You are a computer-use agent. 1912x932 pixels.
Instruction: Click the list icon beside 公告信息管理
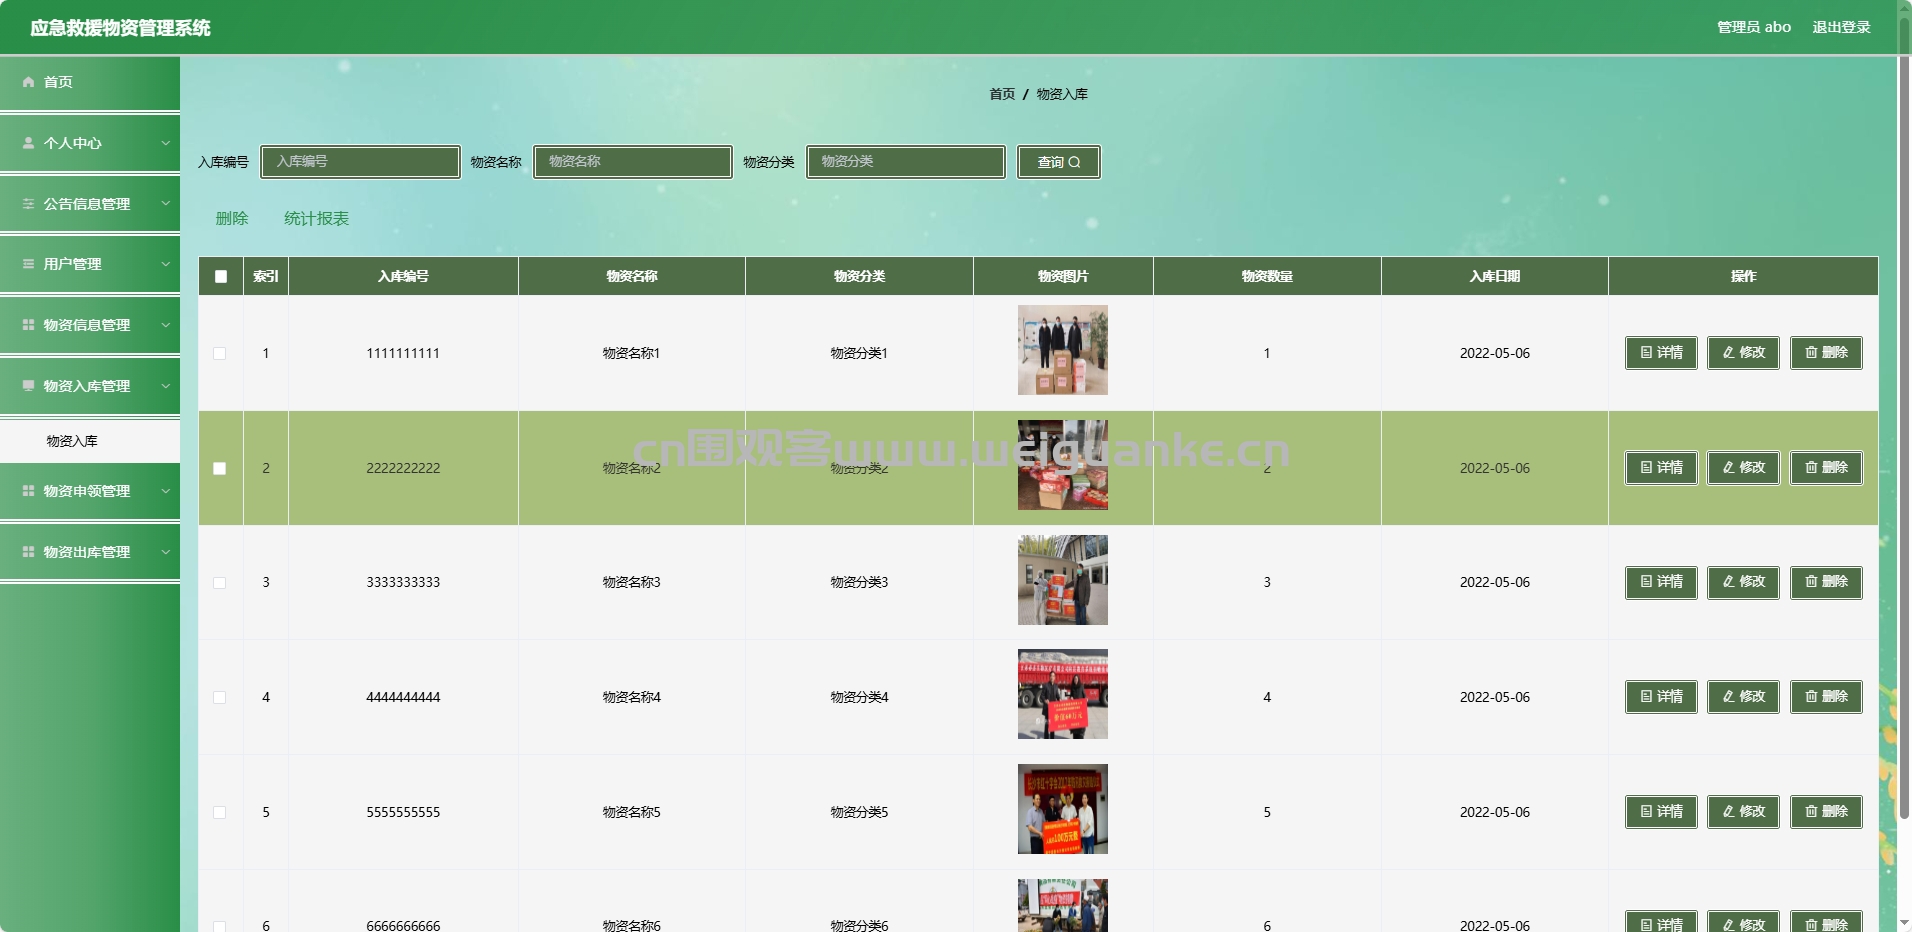(28, 204)
